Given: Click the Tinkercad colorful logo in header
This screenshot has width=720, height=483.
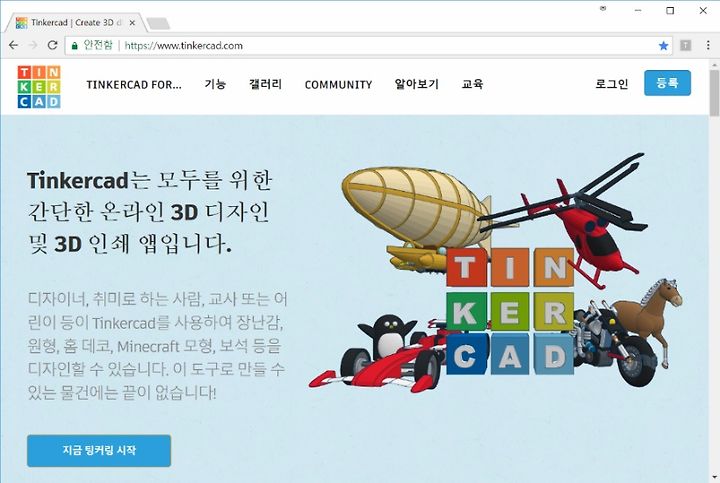Looking at the screenshot, I should [x=39, y=86].
